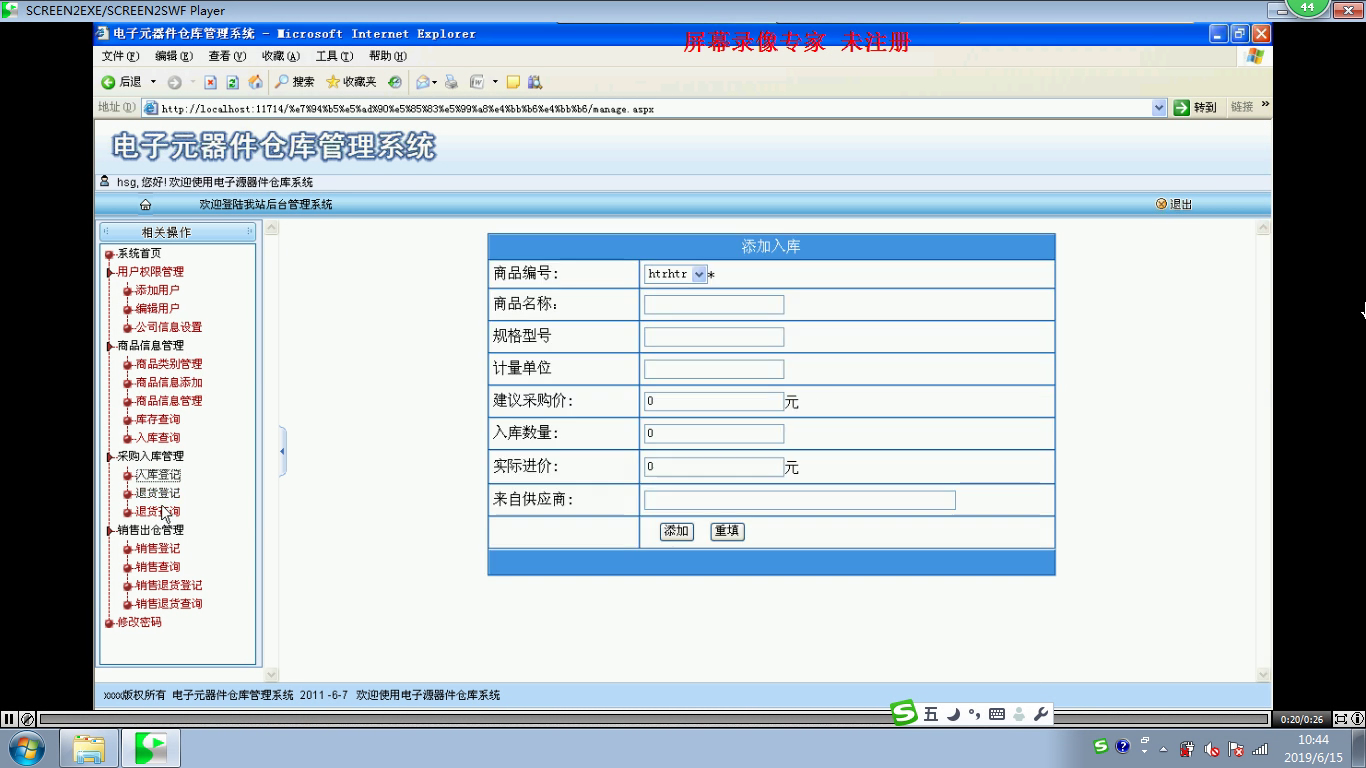Collapse the 用户权限管理 tree node
Viewport: 1366px width, 768px height.
pos(110,272)
